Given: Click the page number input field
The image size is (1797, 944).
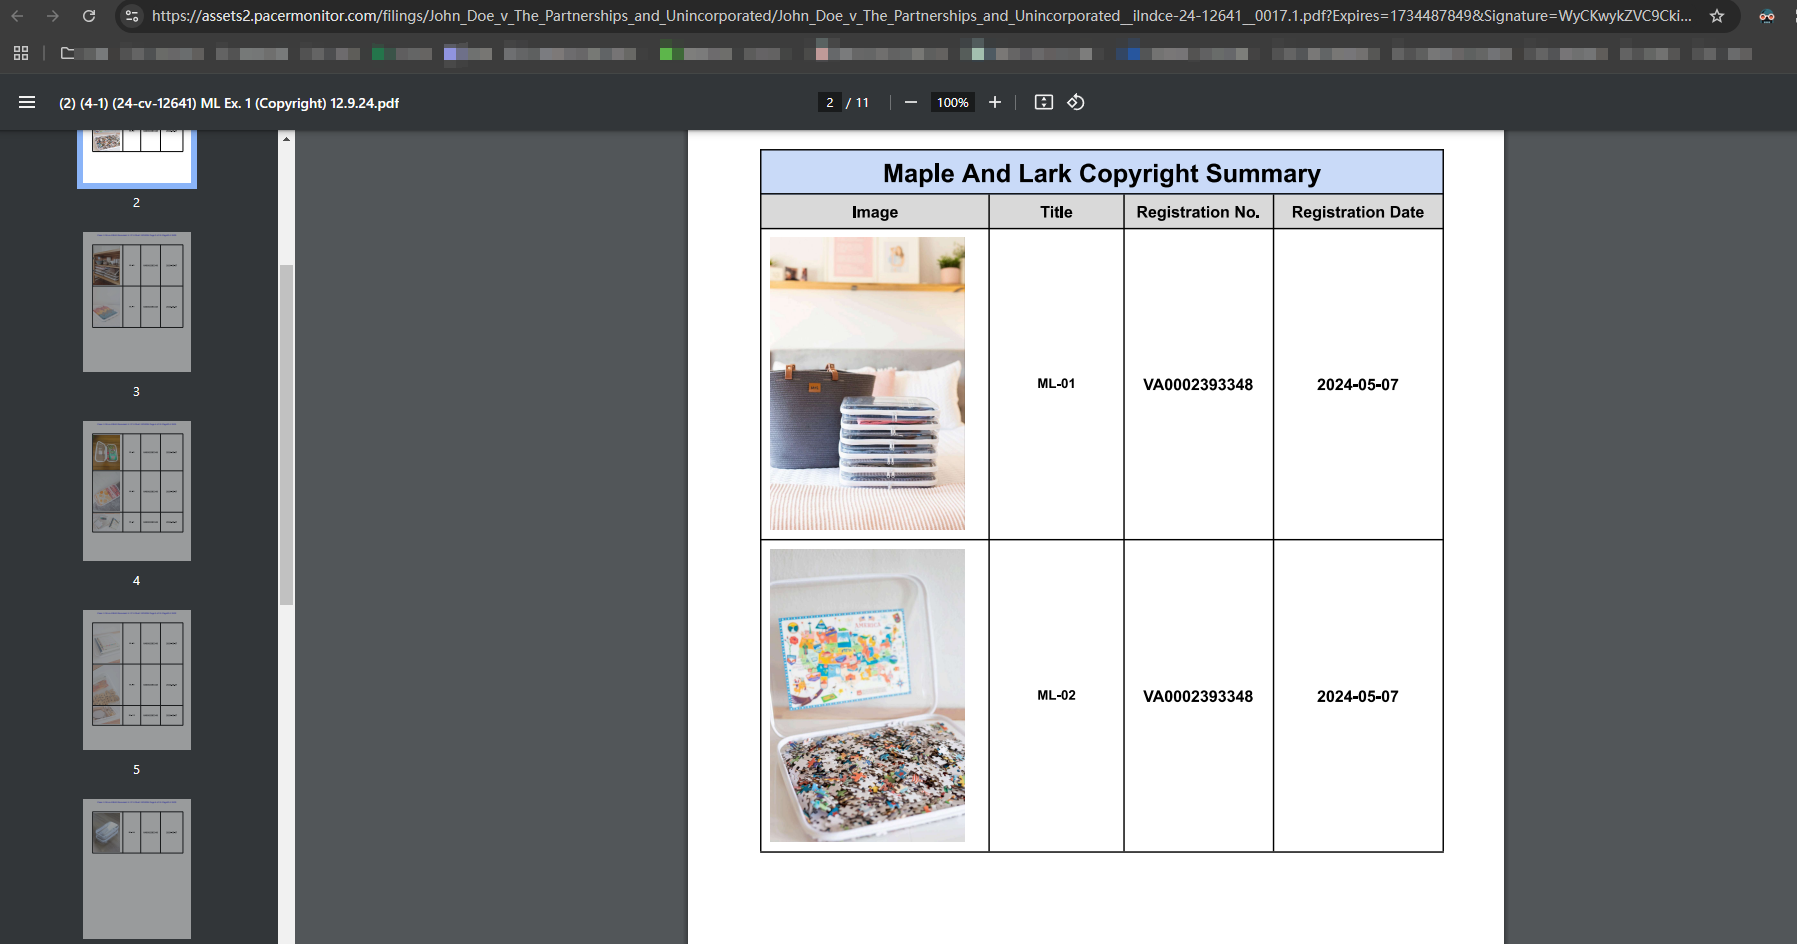Looking at the screenshot, I should pos(829,102).
